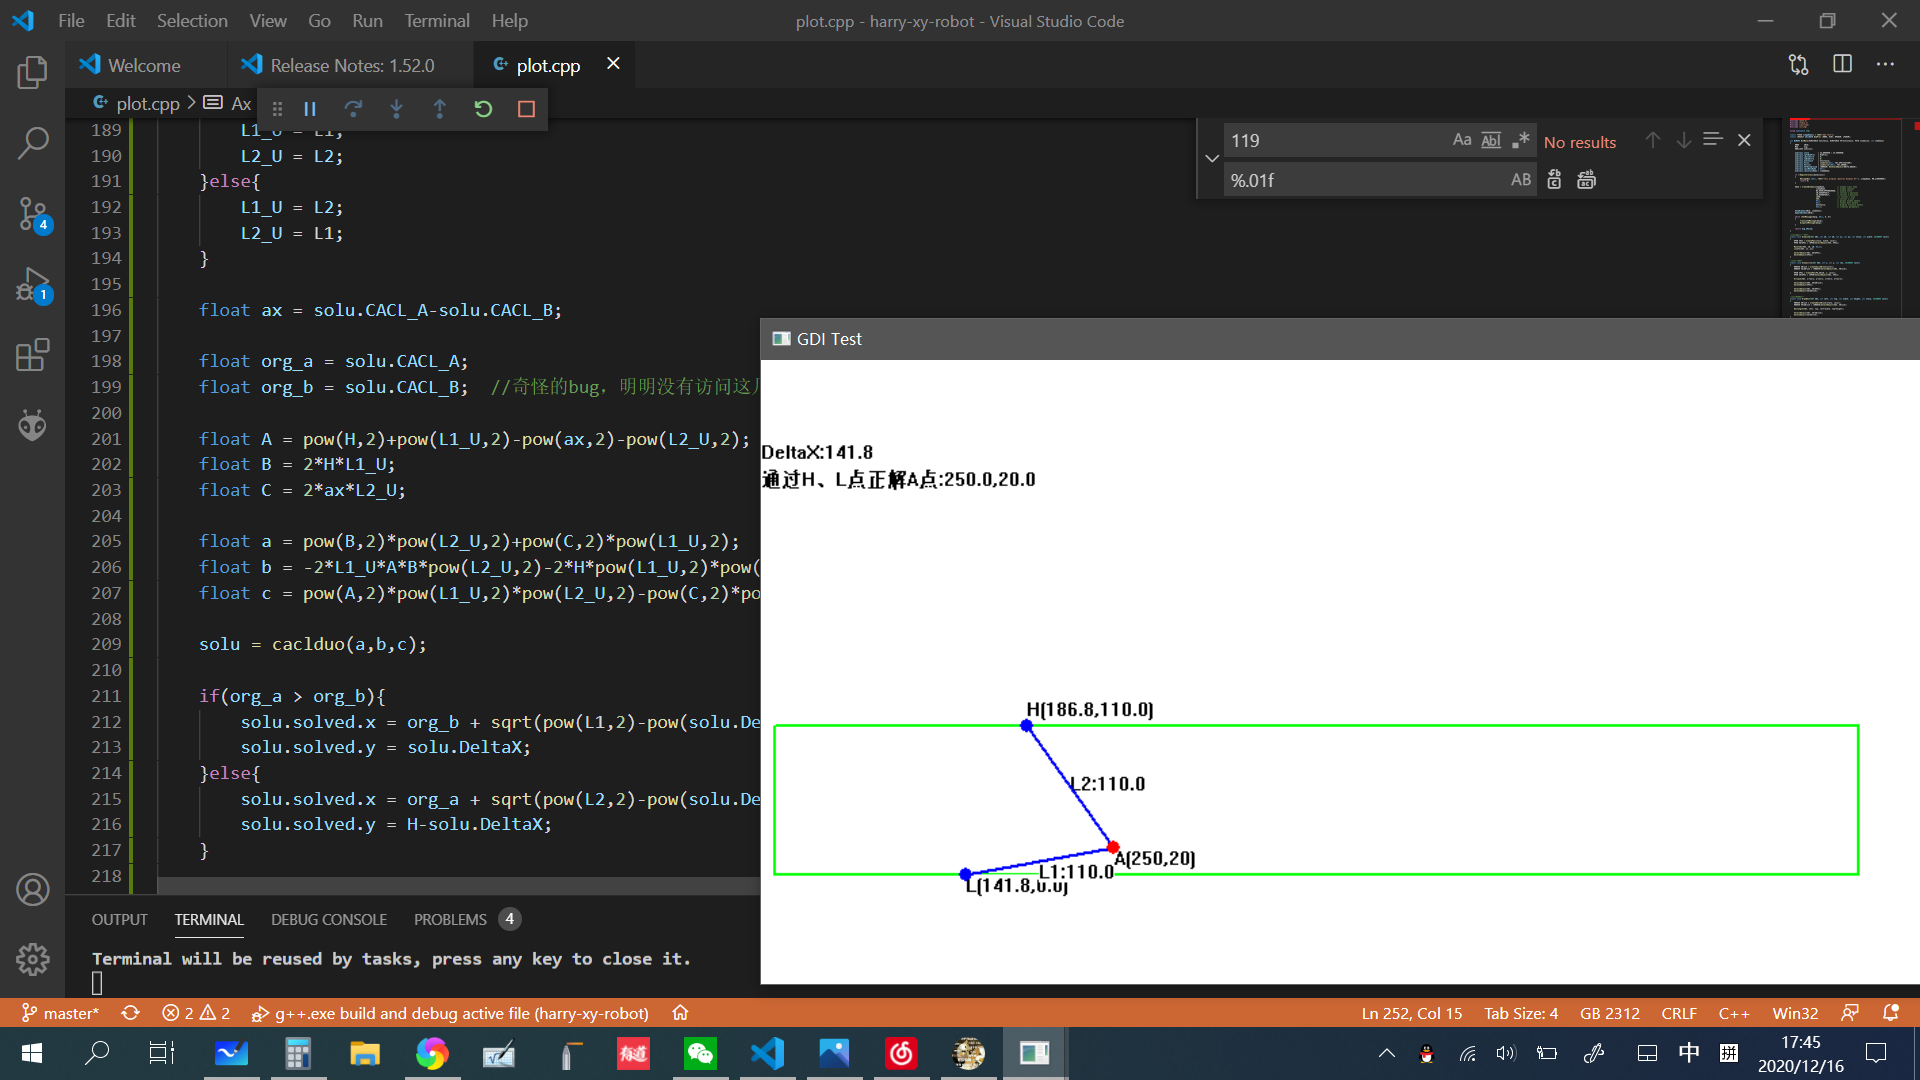
Task: Collapse the replace row toggle chevron
Action: [x=1212, y=160]
